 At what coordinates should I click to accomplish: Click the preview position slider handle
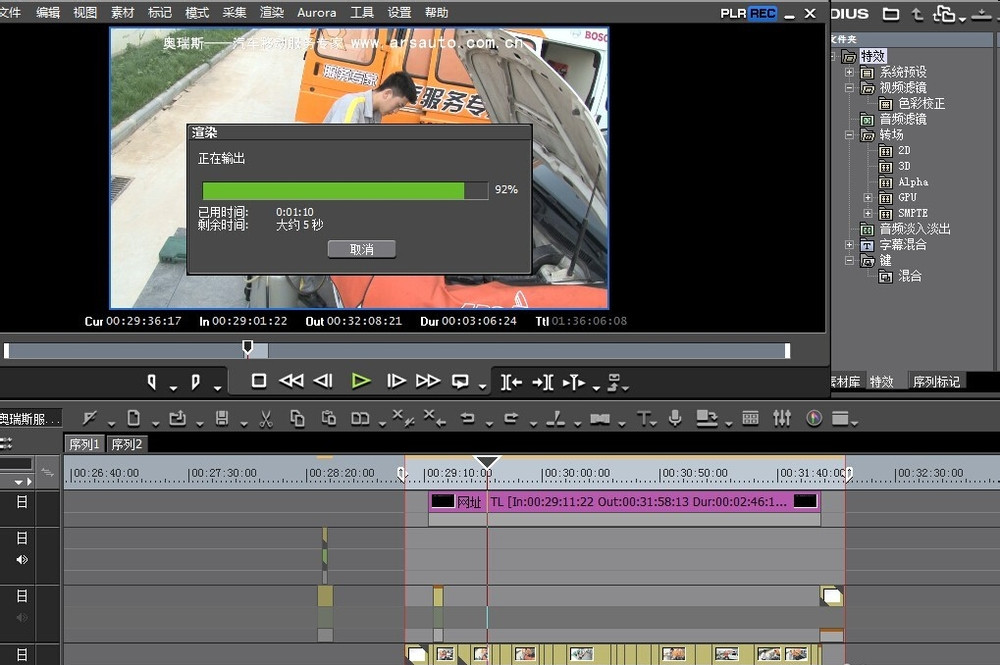(x=248, y=348)
